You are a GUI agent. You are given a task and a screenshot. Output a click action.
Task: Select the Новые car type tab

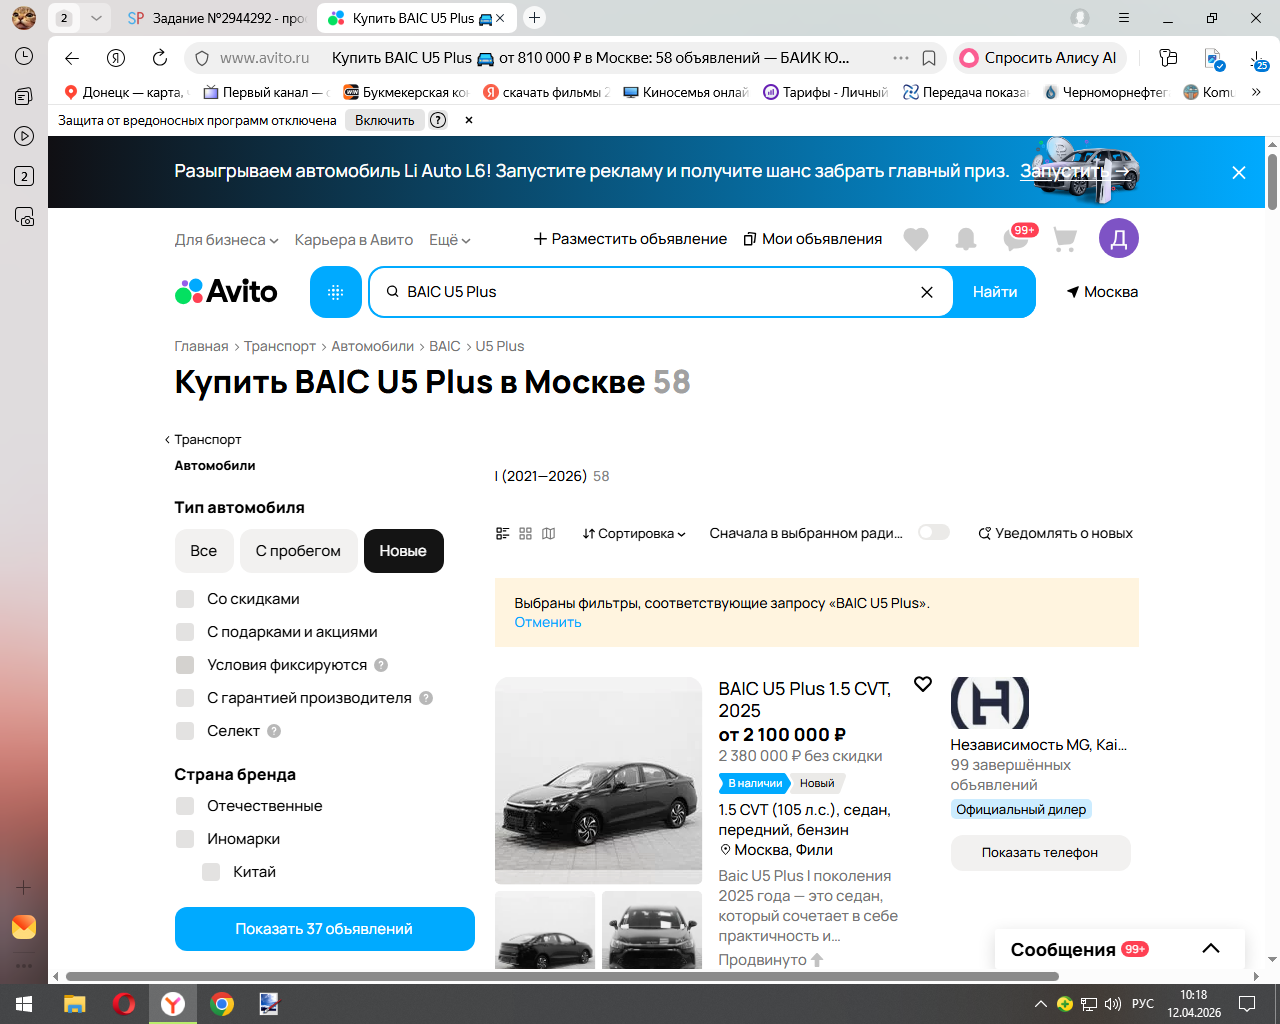click(403, 551)
